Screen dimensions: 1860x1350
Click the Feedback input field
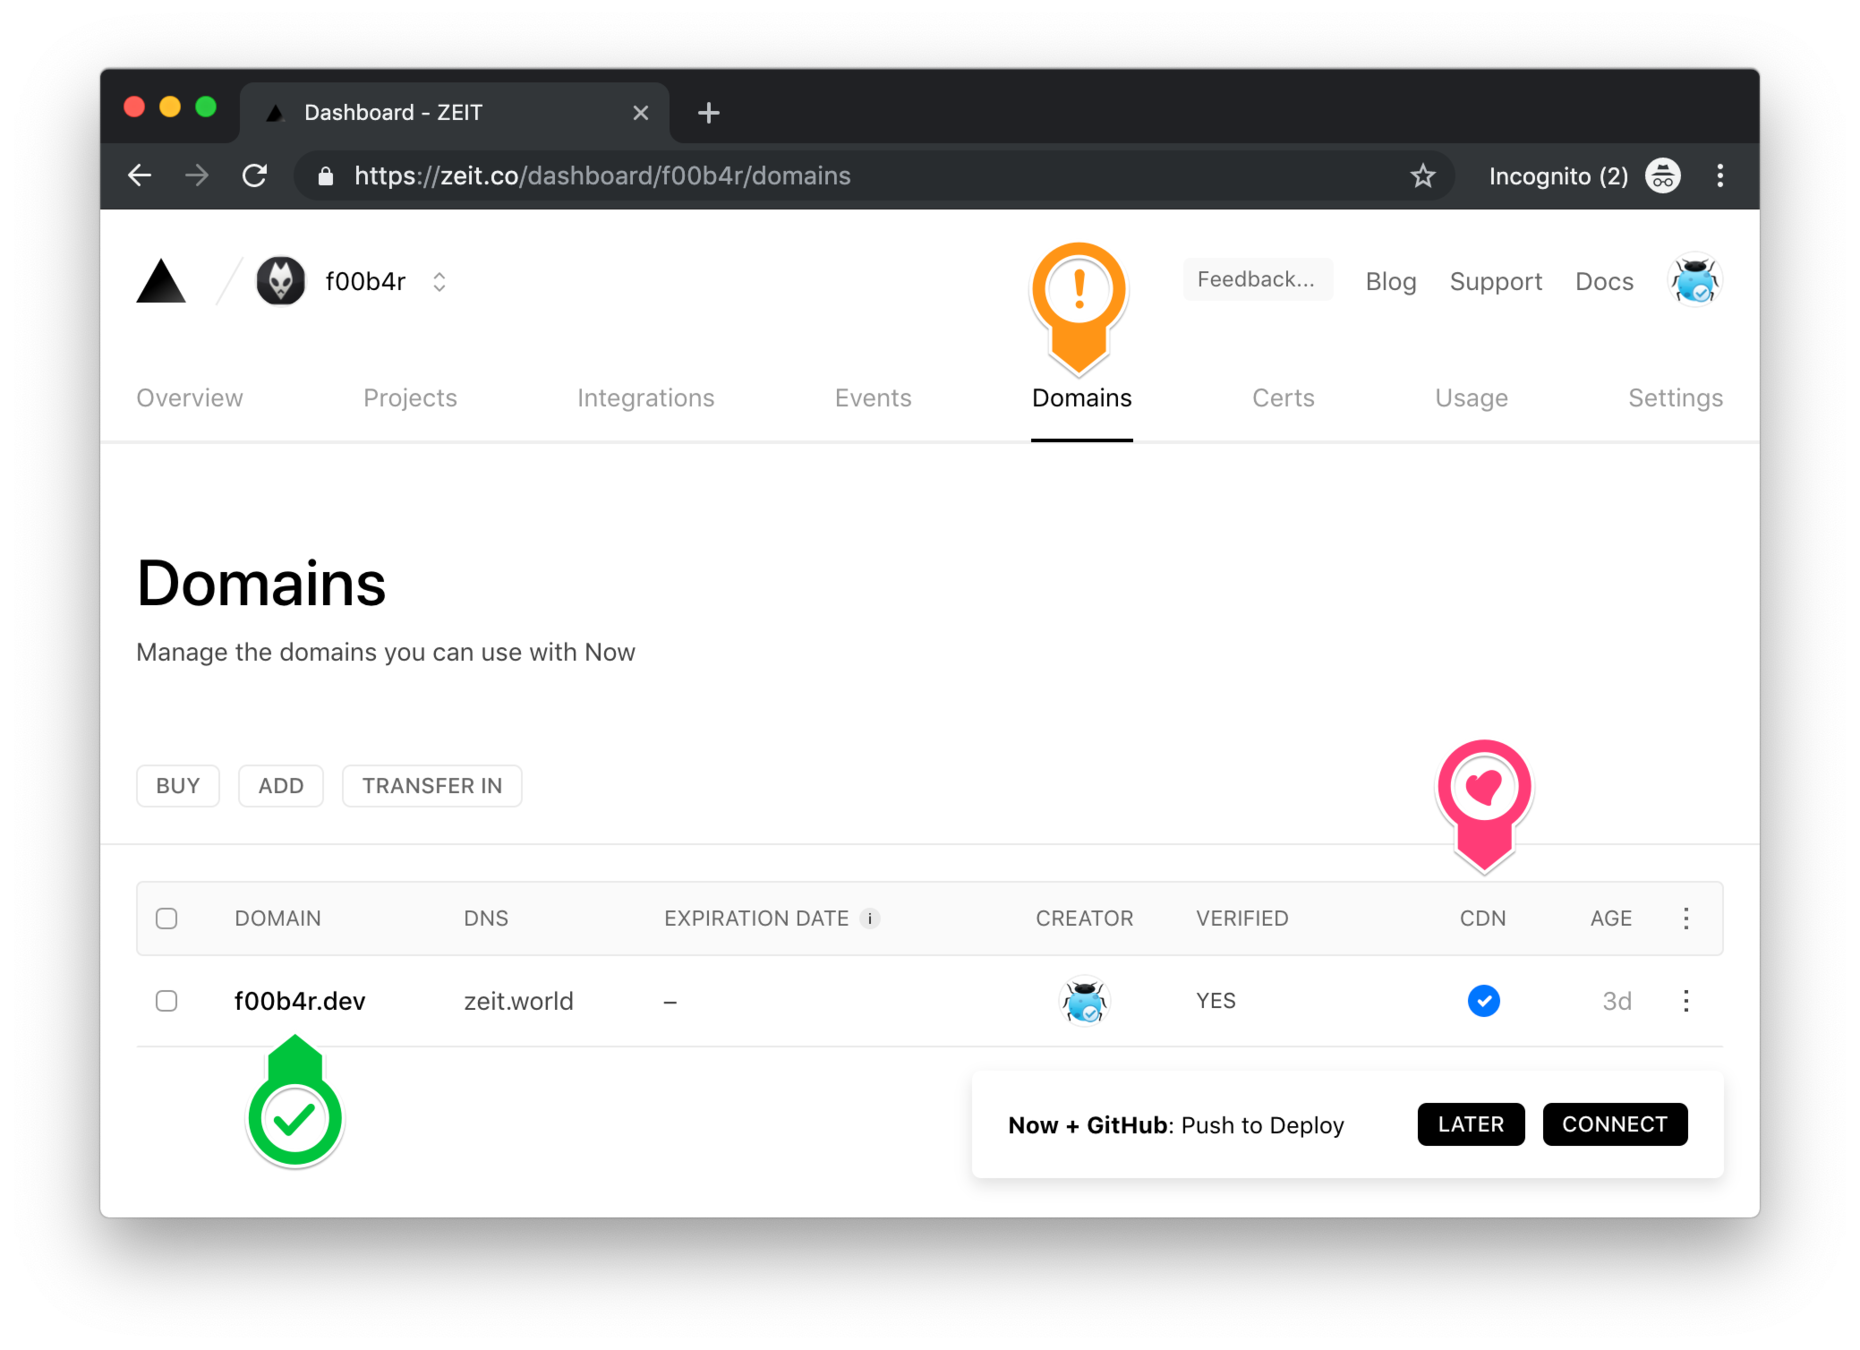[1256, 280]
